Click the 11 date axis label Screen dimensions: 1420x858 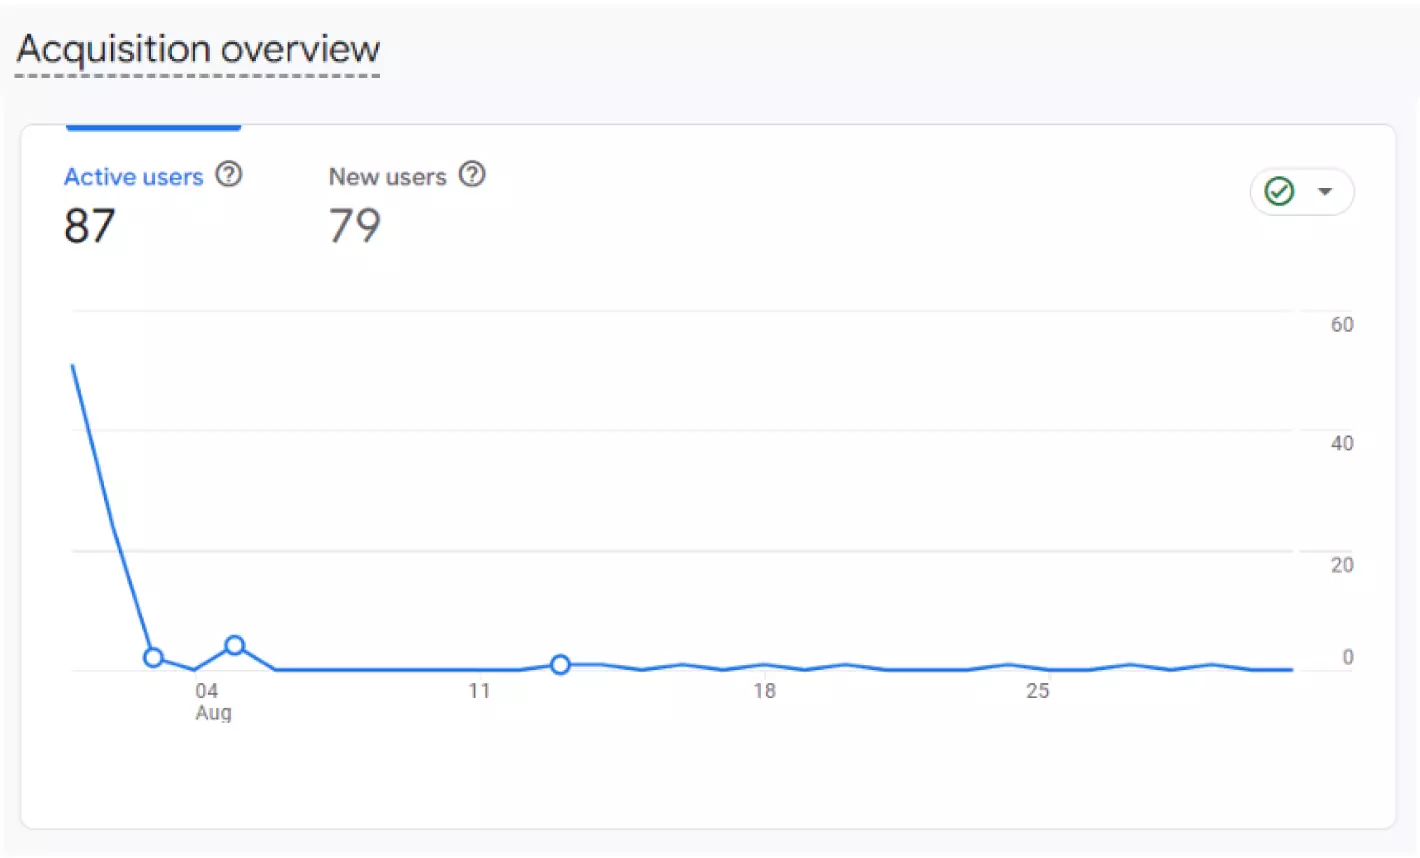click(x=479, y=690)
